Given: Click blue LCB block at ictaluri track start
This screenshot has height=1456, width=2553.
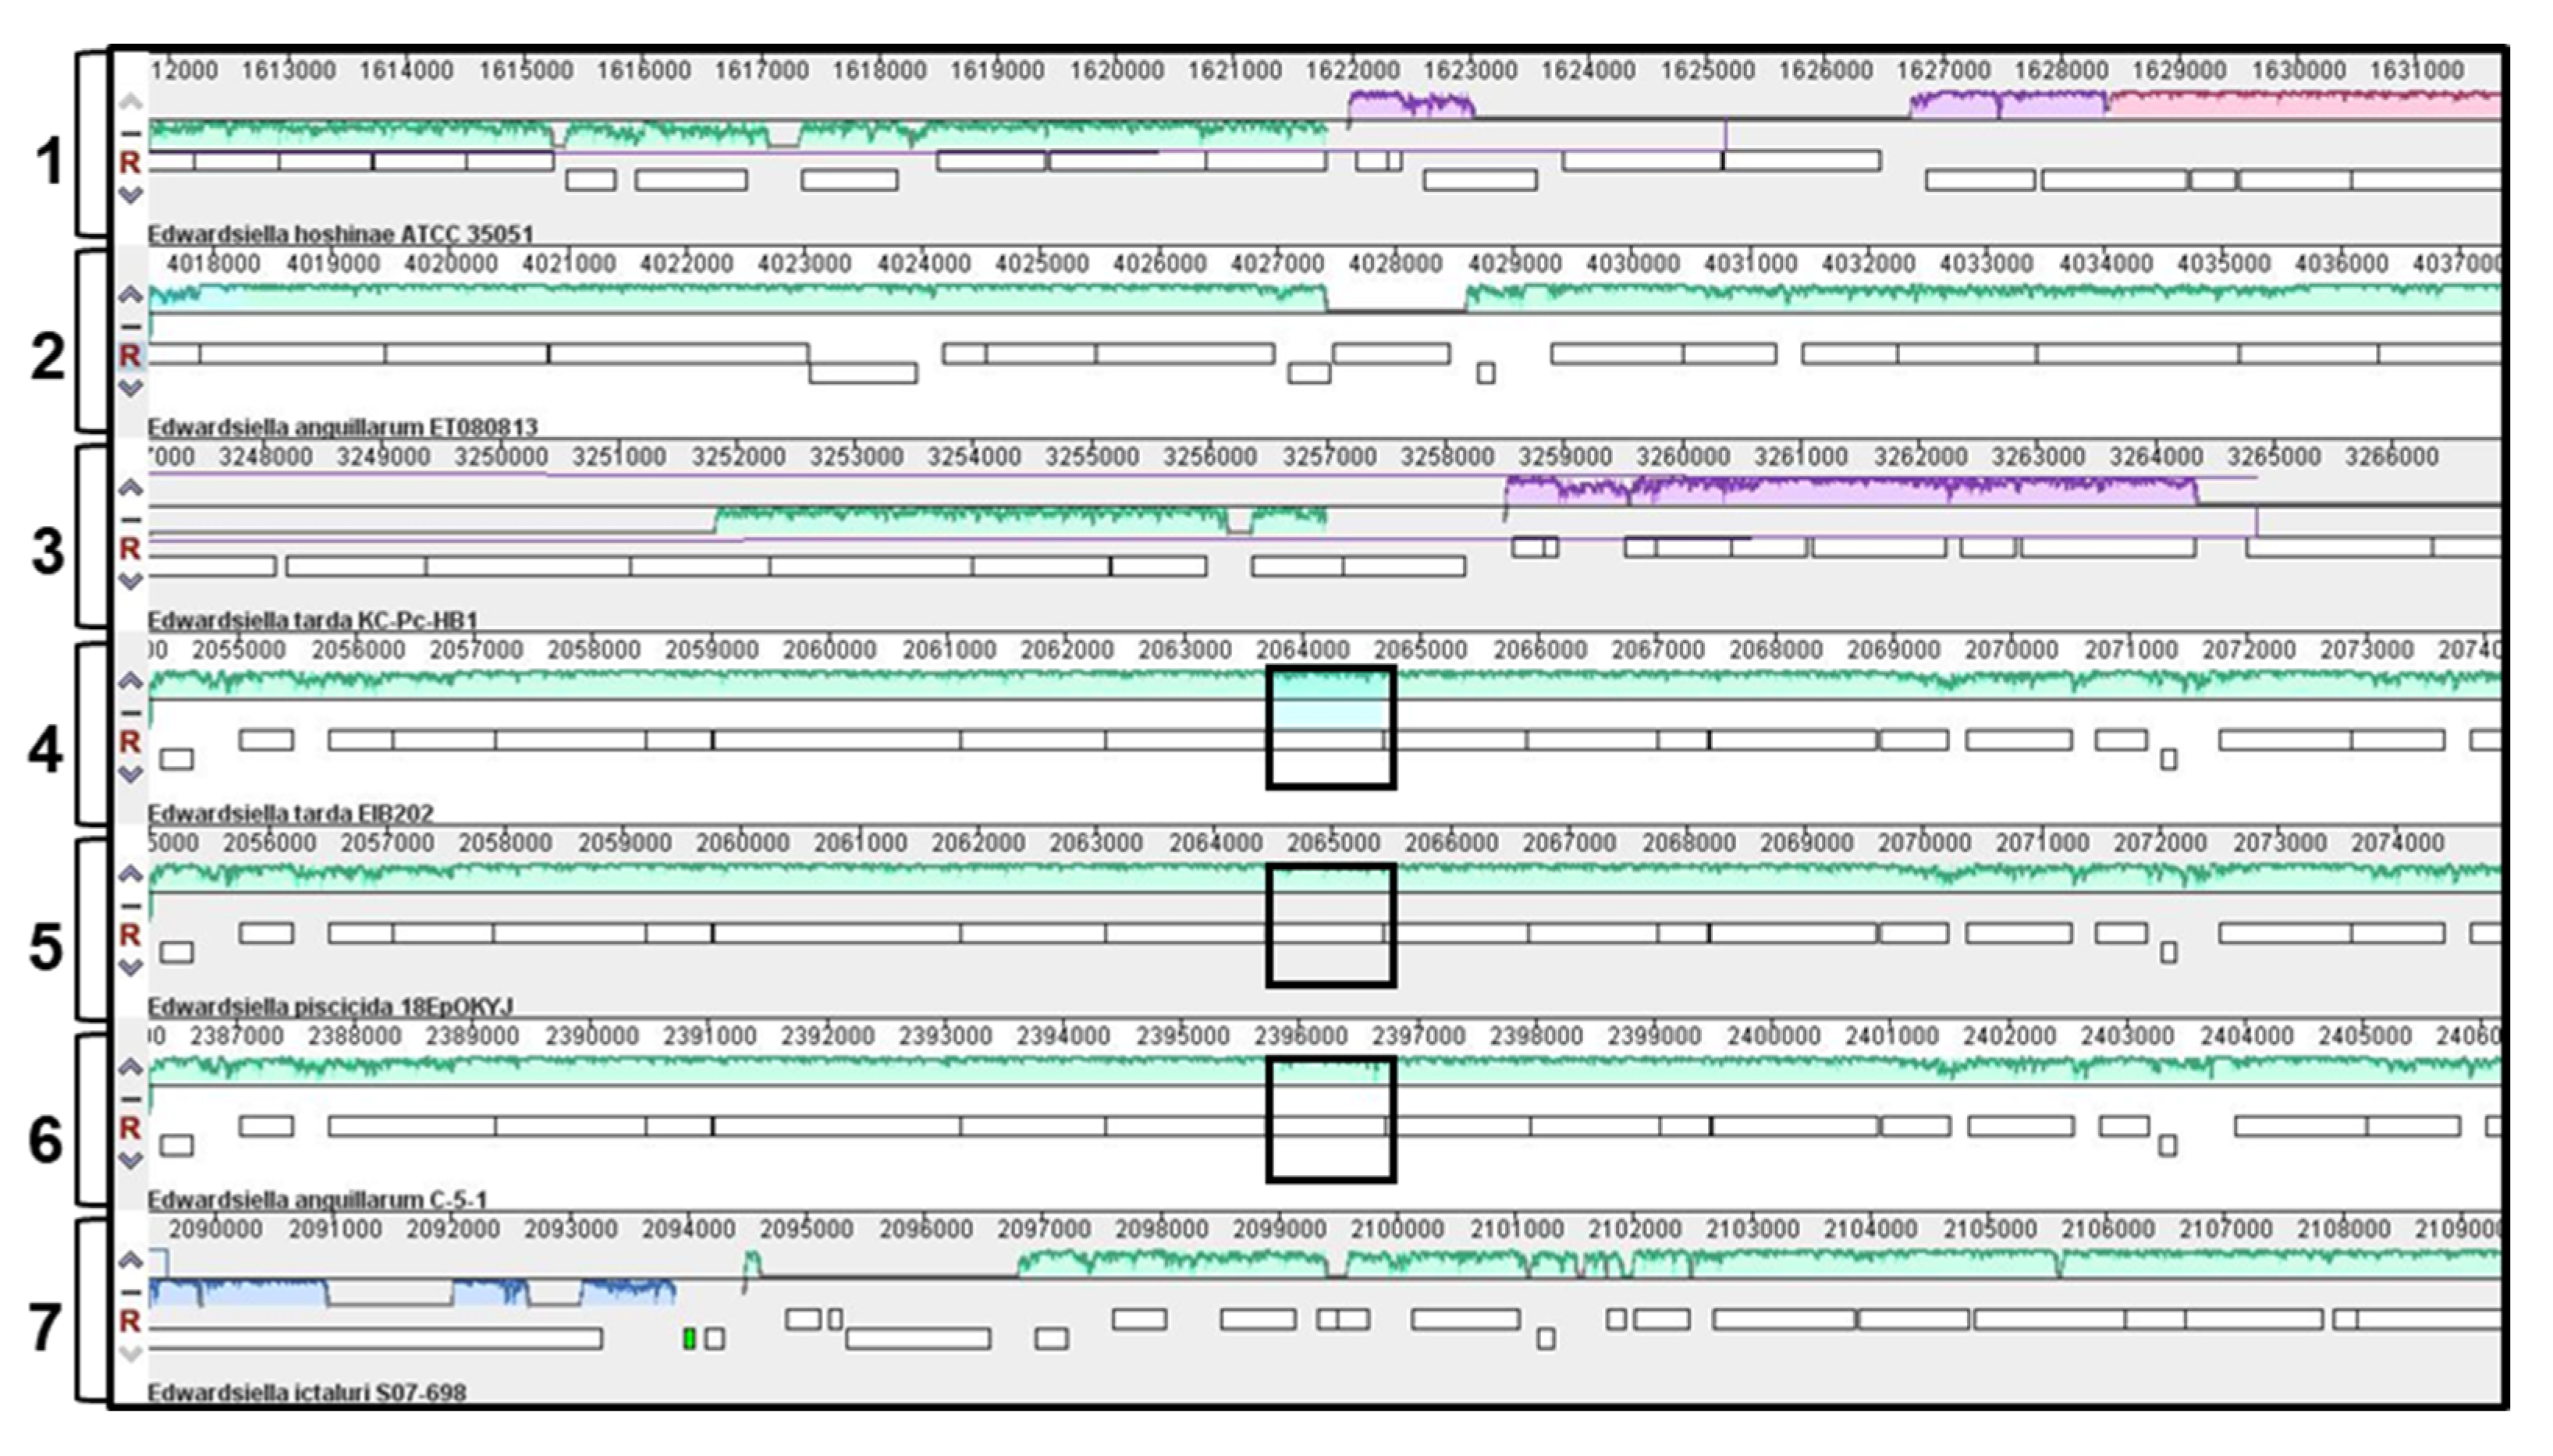Looking at the screenshot, I should tap(240, 1292).
